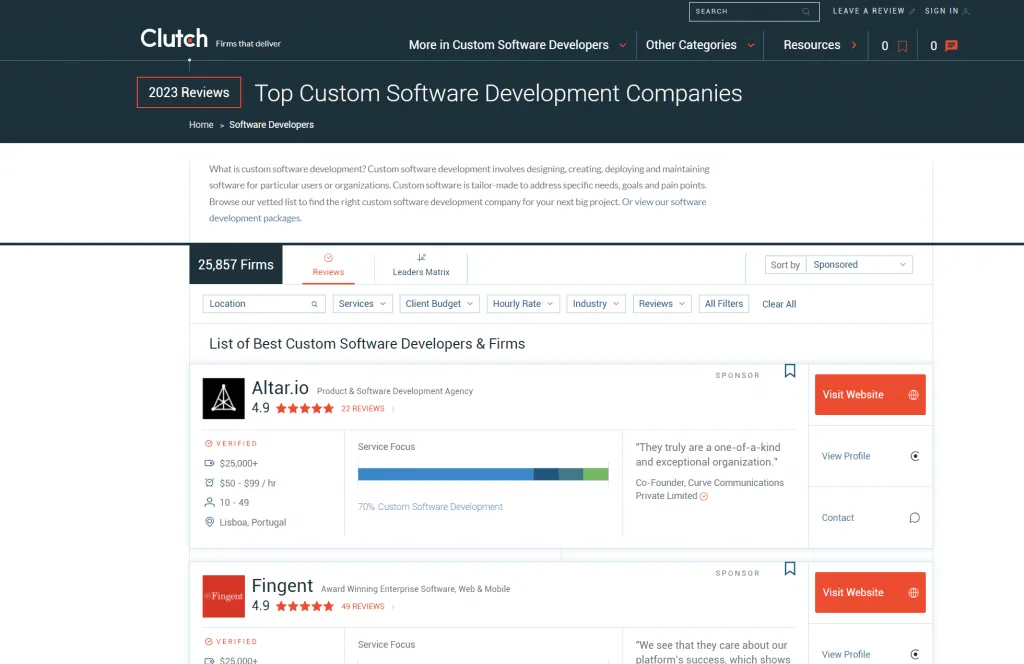Click Contact for Altar.io
The width and height of the screenshot is (1024, 664).
(x=838, y=518)
